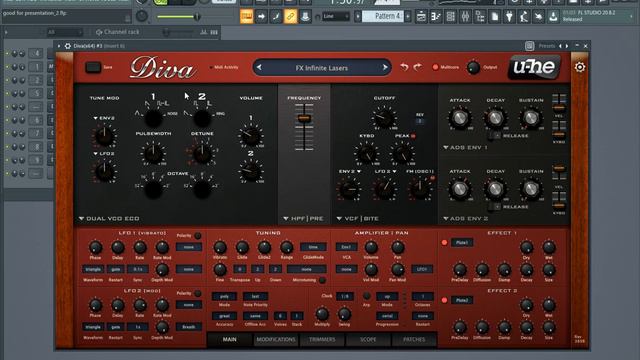Viewport: 640px width, 360px height.
Task: Redo change with right curved arrow
Action: [418, 67]
